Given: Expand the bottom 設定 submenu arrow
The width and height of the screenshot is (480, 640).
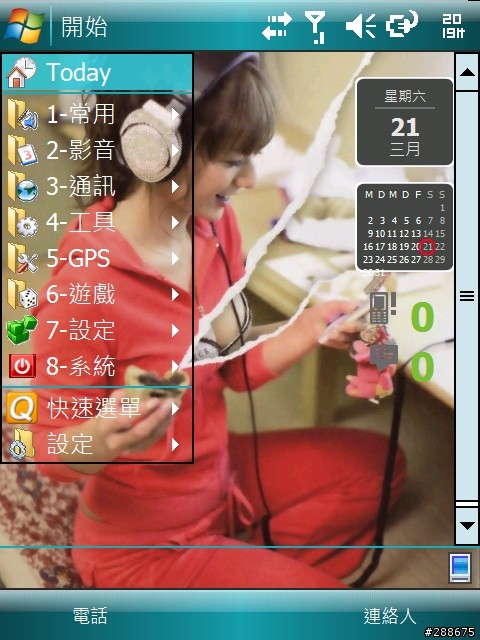Looking at the screenshot, I should (176, 444).
